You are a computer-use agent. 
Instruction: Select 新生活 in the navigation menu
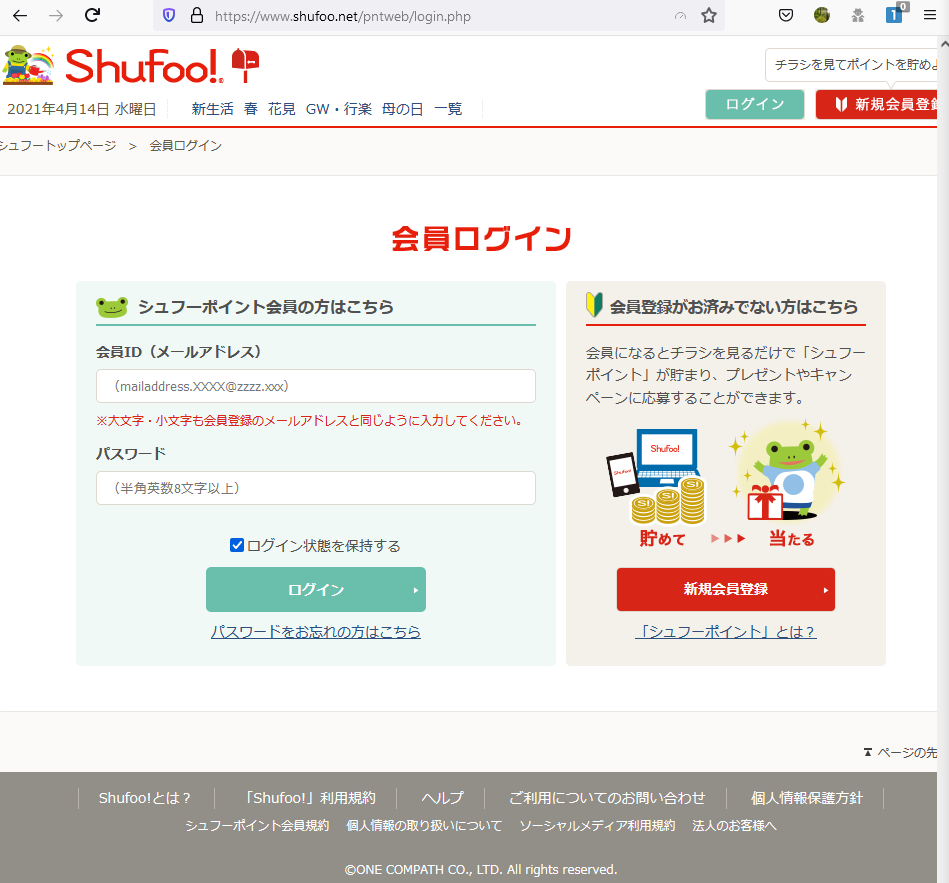212,108
